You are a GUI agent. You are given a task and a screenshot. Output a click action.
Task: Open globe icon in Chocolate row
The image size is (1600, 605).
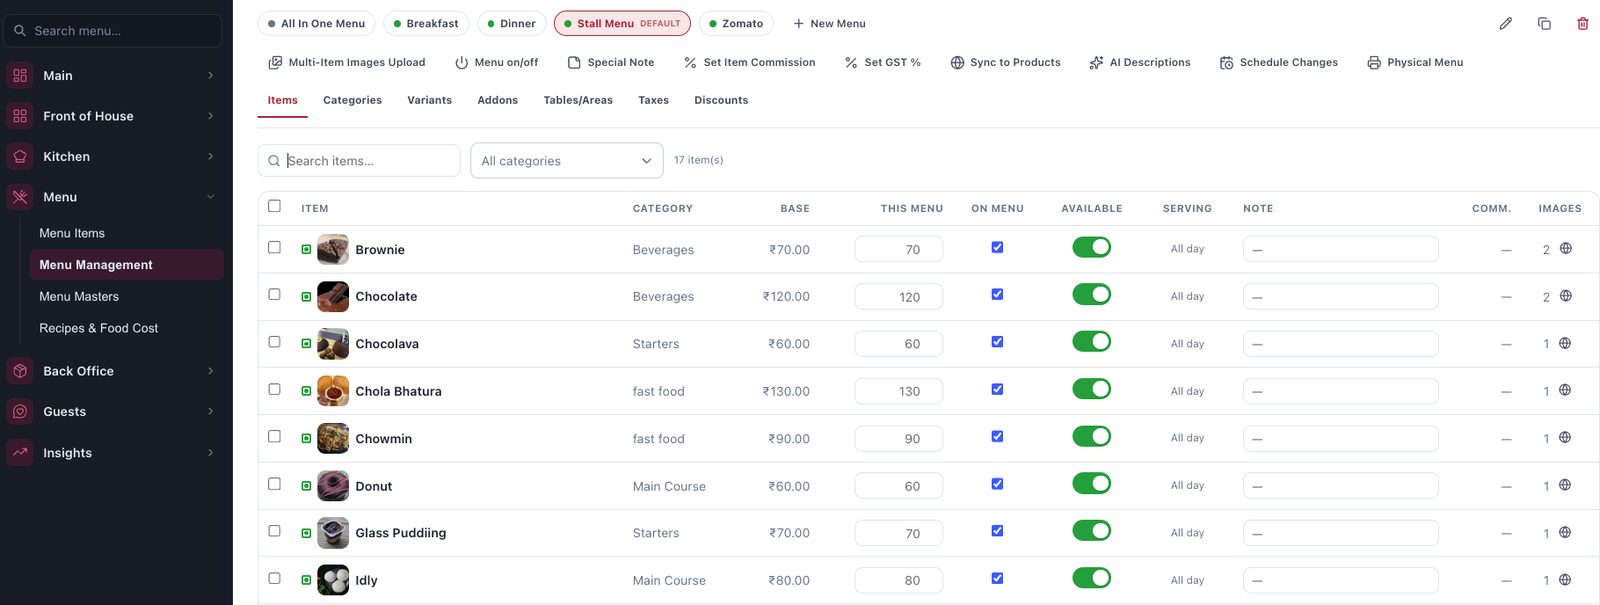tap(1566, 296)
